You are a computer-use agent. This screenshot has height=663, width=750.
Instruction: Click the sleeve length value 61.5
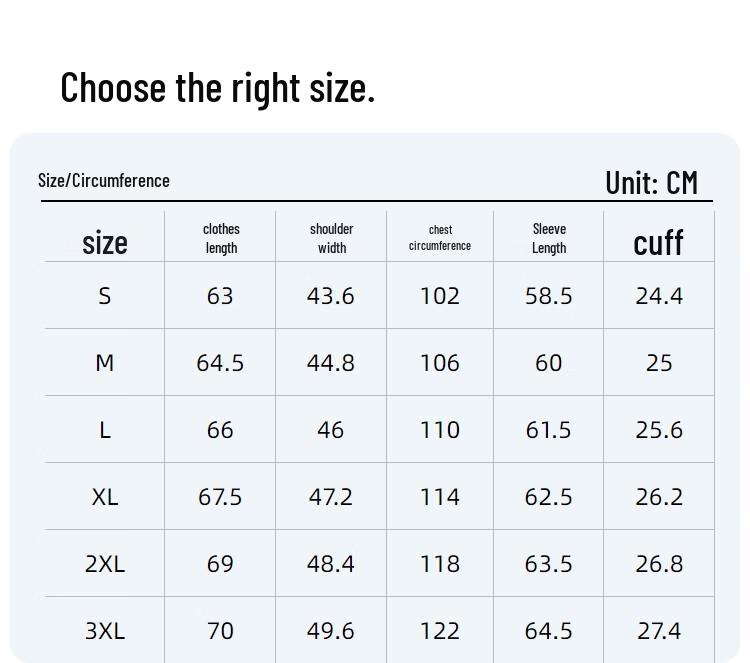549,430
